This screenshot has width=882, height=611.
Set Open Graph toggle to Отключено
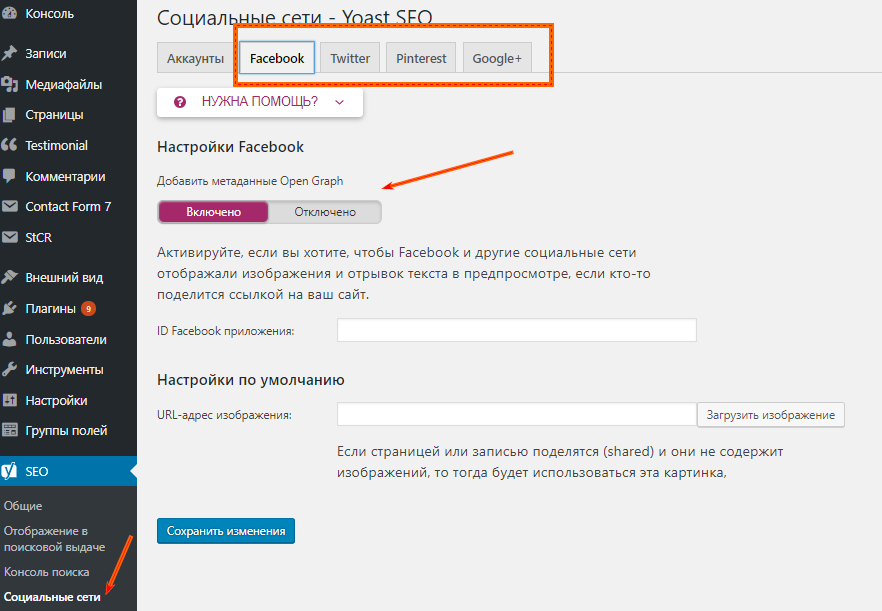pyautogui.click(x=325, y=212)
